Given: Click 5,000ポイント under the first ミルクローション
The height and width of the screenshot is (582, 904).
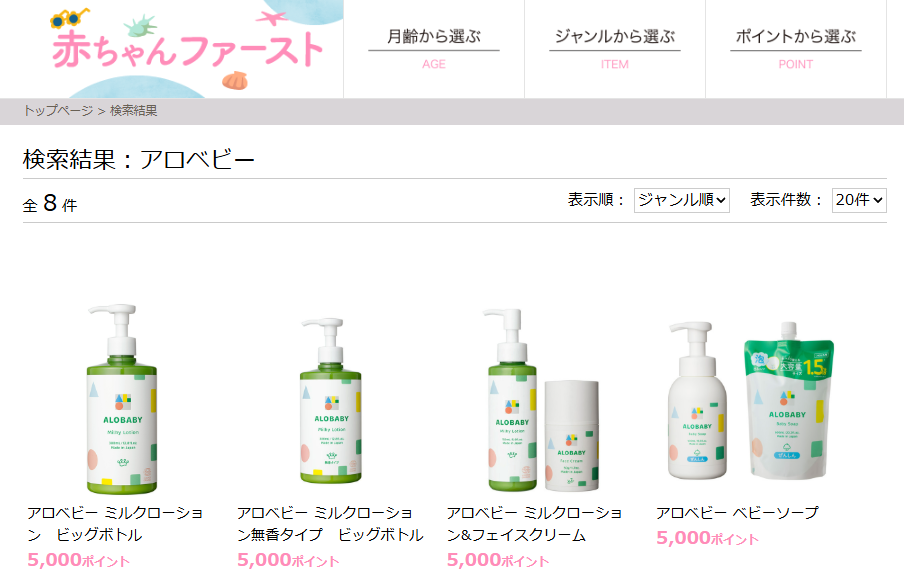Looking at the screenshot, I should tap(78, 560).
